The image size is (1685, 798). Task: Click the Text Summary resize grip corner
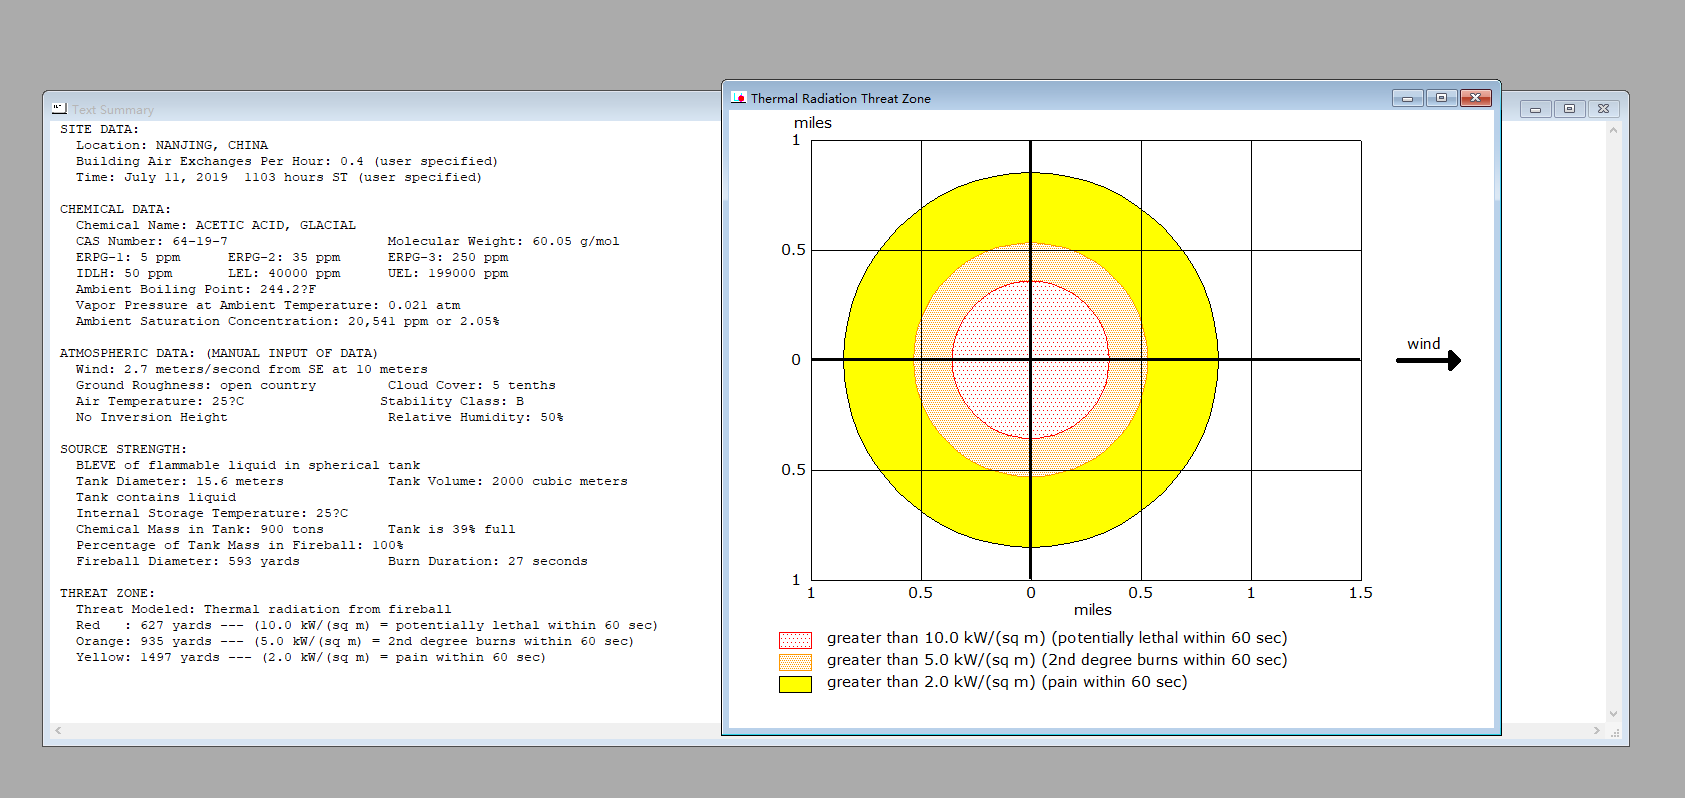1614,733
